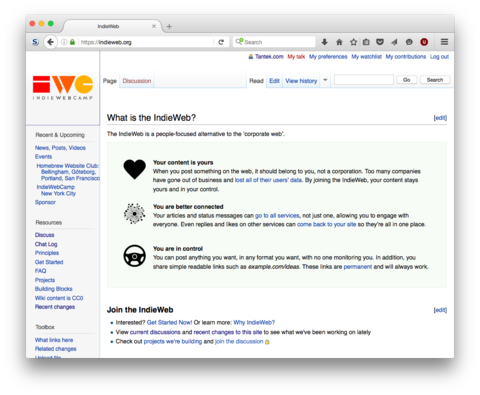Viewport: 480px width, 395px height.
Task: Open the hamburger menu icon
Action: click(444, 42)
